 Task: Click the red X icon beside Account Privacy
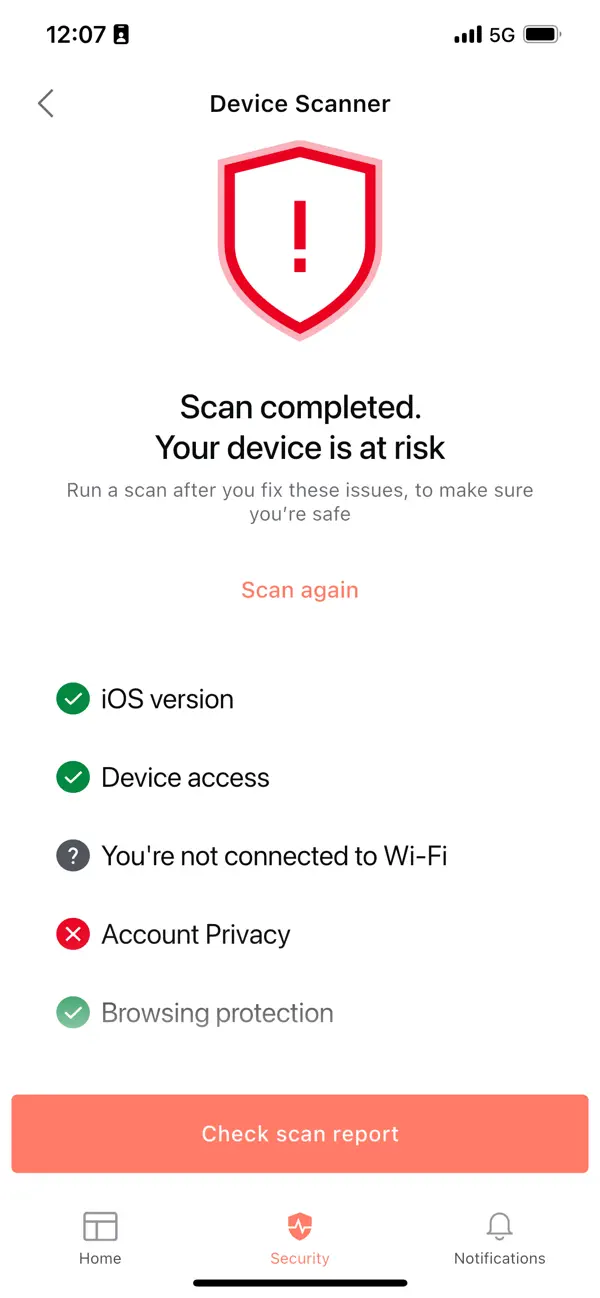[x=72, y=933]
